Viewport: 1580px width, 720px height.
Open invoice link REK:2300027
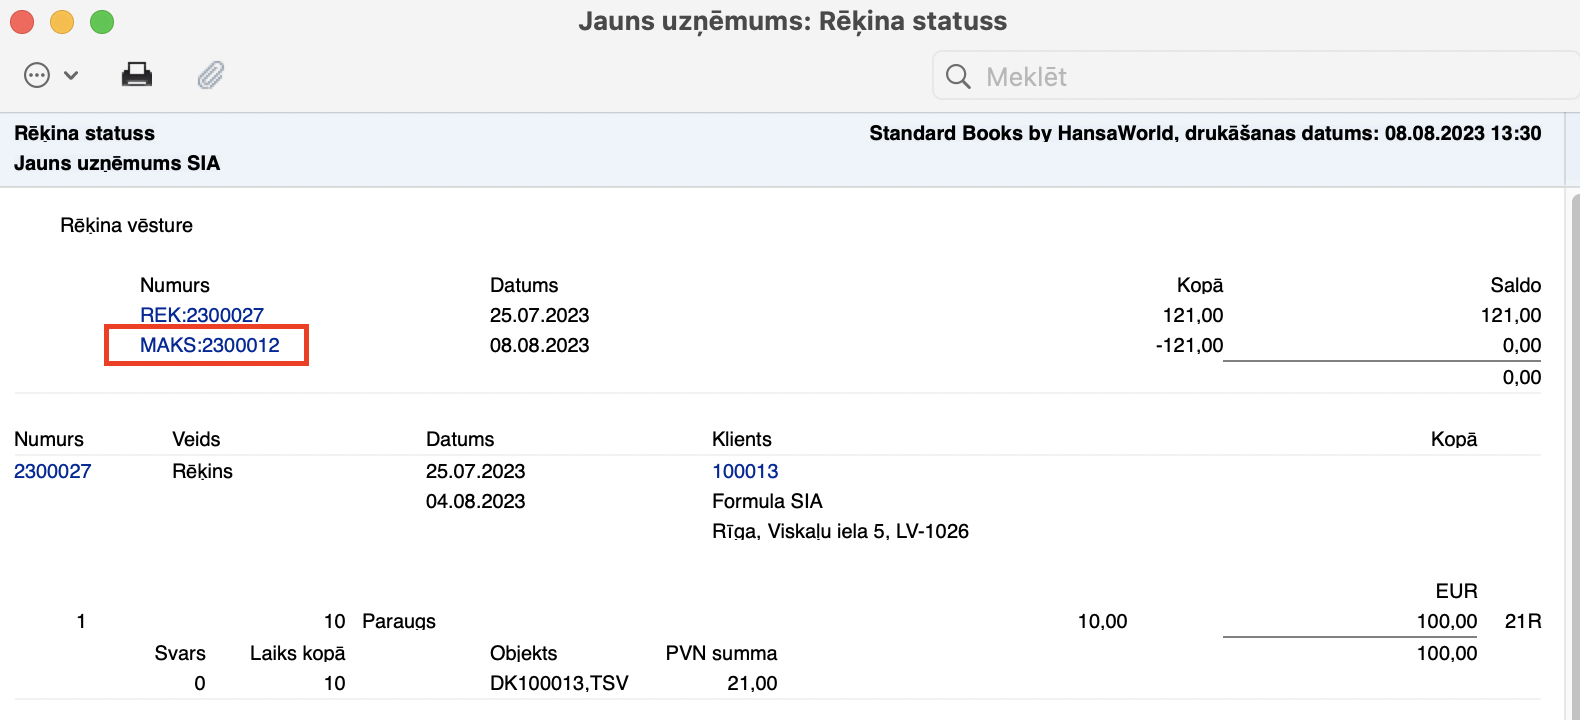pyautogui.click(x=202, y=315)
